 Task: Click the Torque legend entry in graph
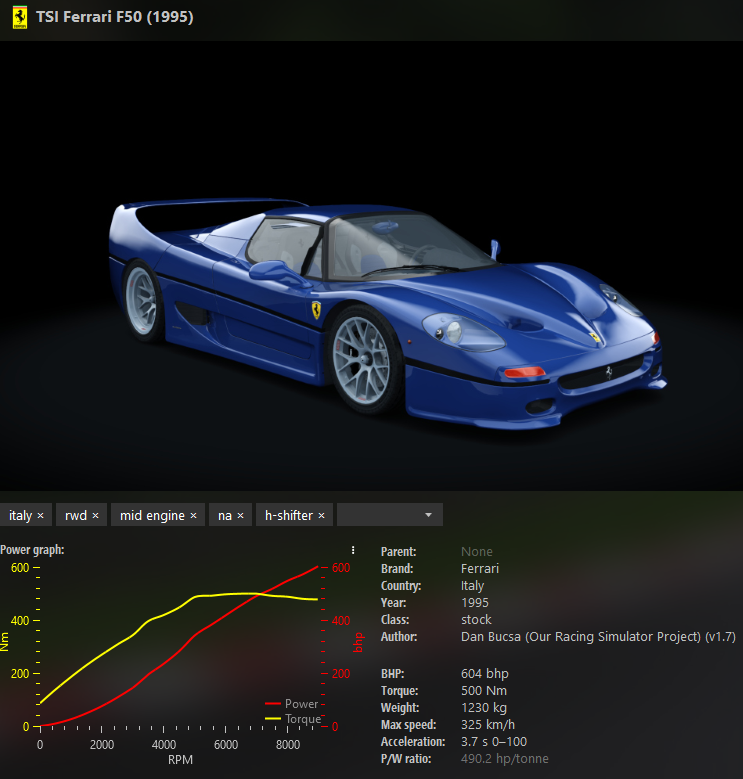pos(293,719)
